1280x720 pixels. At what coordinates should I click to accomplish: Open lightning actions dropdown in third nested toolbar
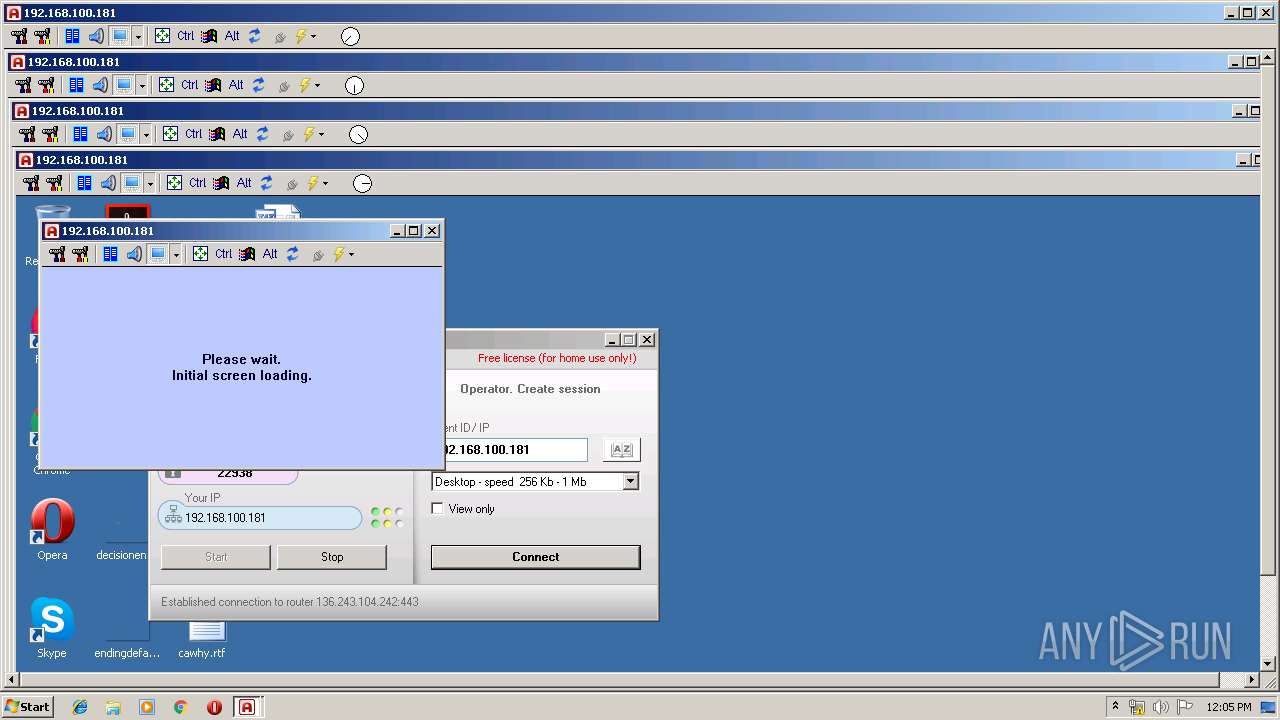pyautogui.click(x=314, y=134)
